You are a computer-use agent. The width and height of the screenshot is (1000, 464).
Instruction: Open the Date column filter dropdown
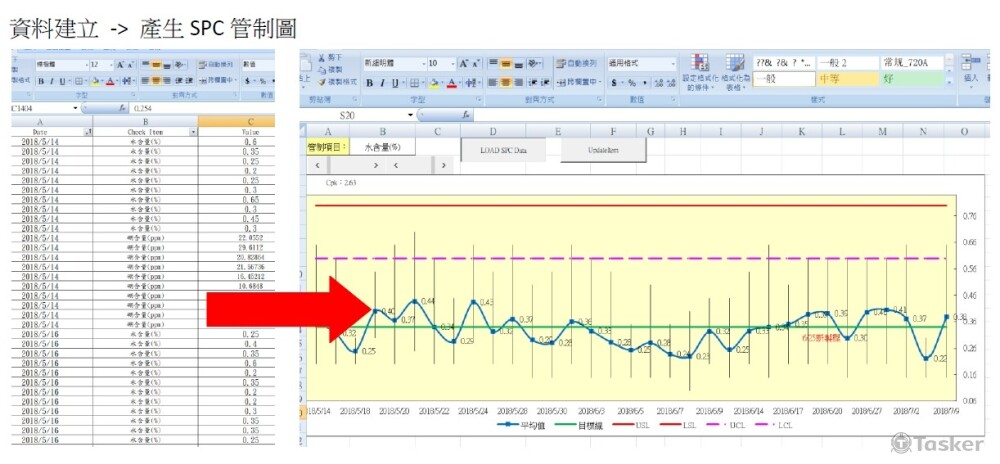click(87, 131)
